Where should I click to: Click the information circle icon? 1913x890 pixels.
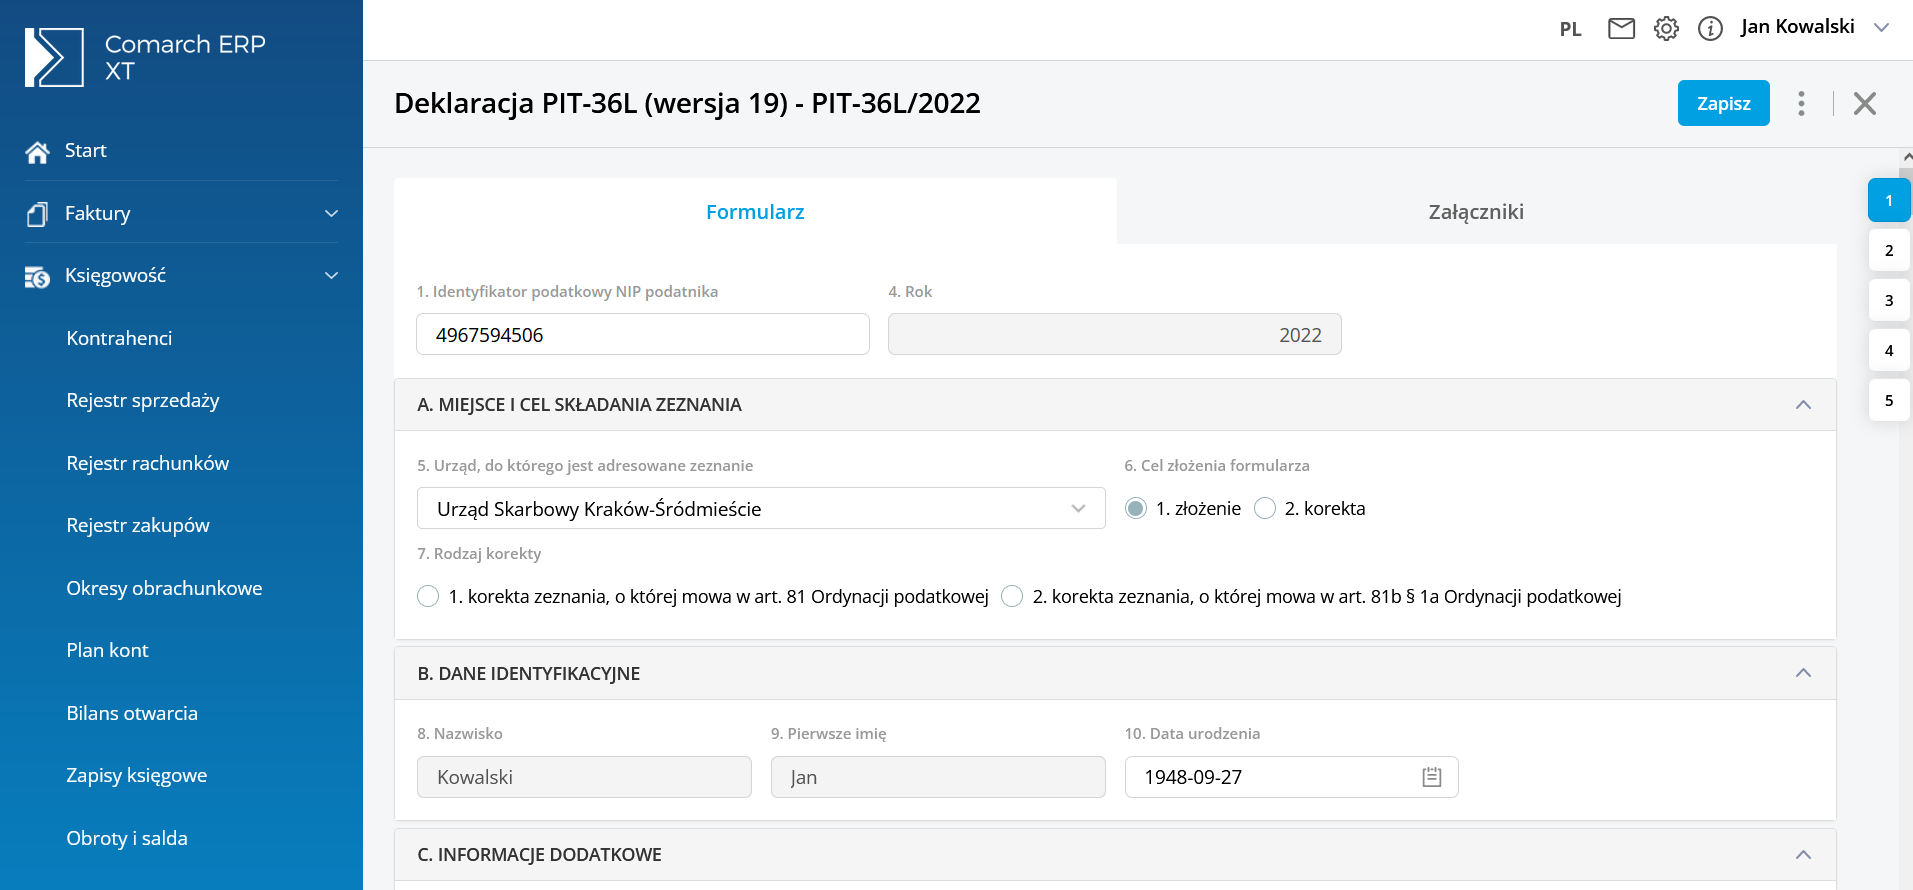[1710, 29]
